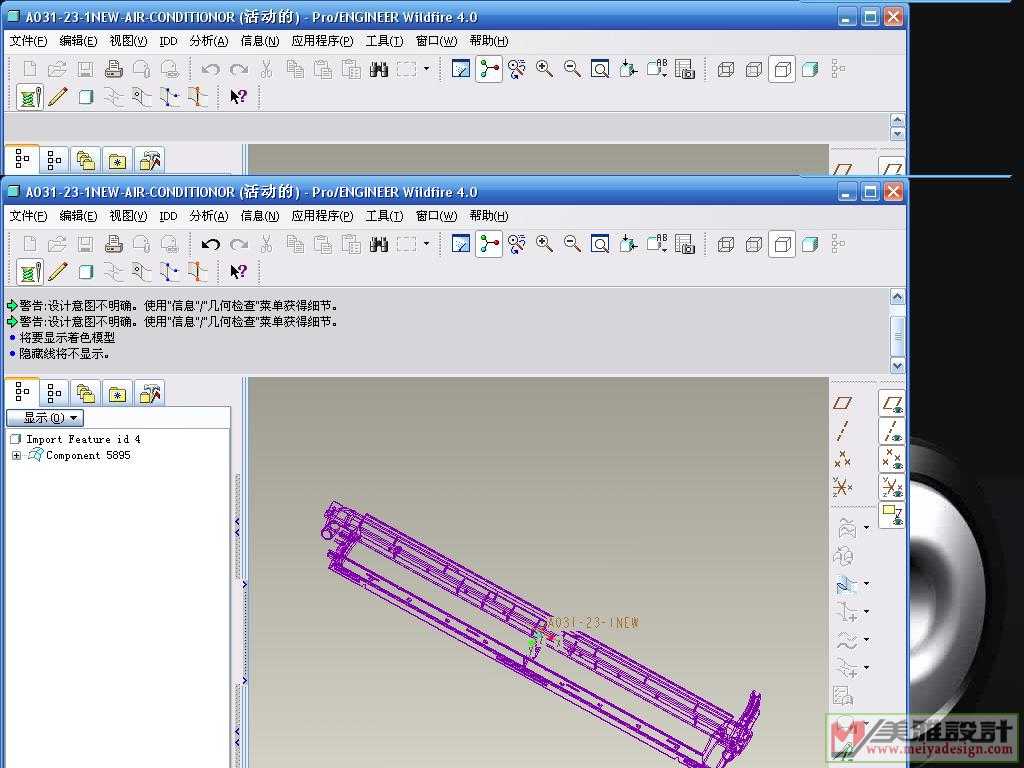The width and height of the screenshot is (1024, 768).
Task: Toggle Spin Center display in front window
Action: tap(489, 244)
